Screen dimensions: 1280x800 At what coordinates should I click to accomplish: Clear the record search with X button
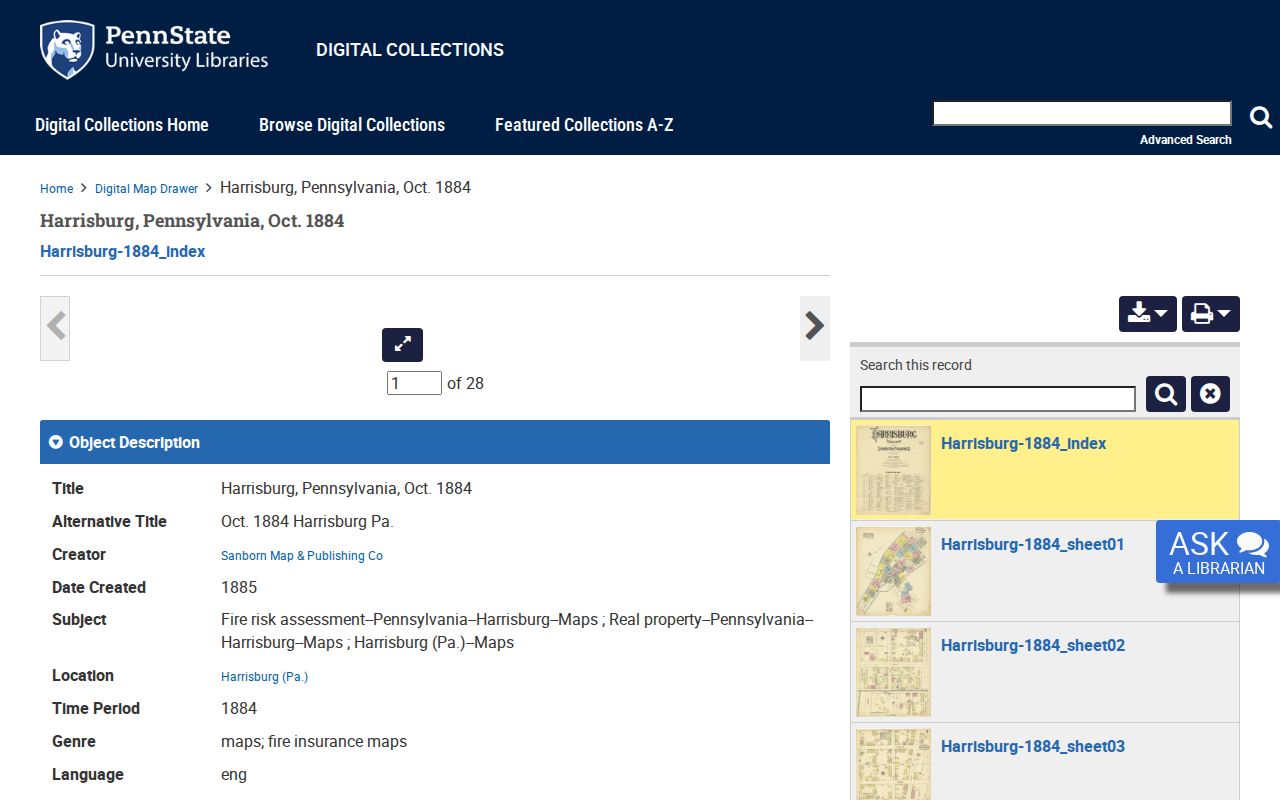tap(1210, 394)
